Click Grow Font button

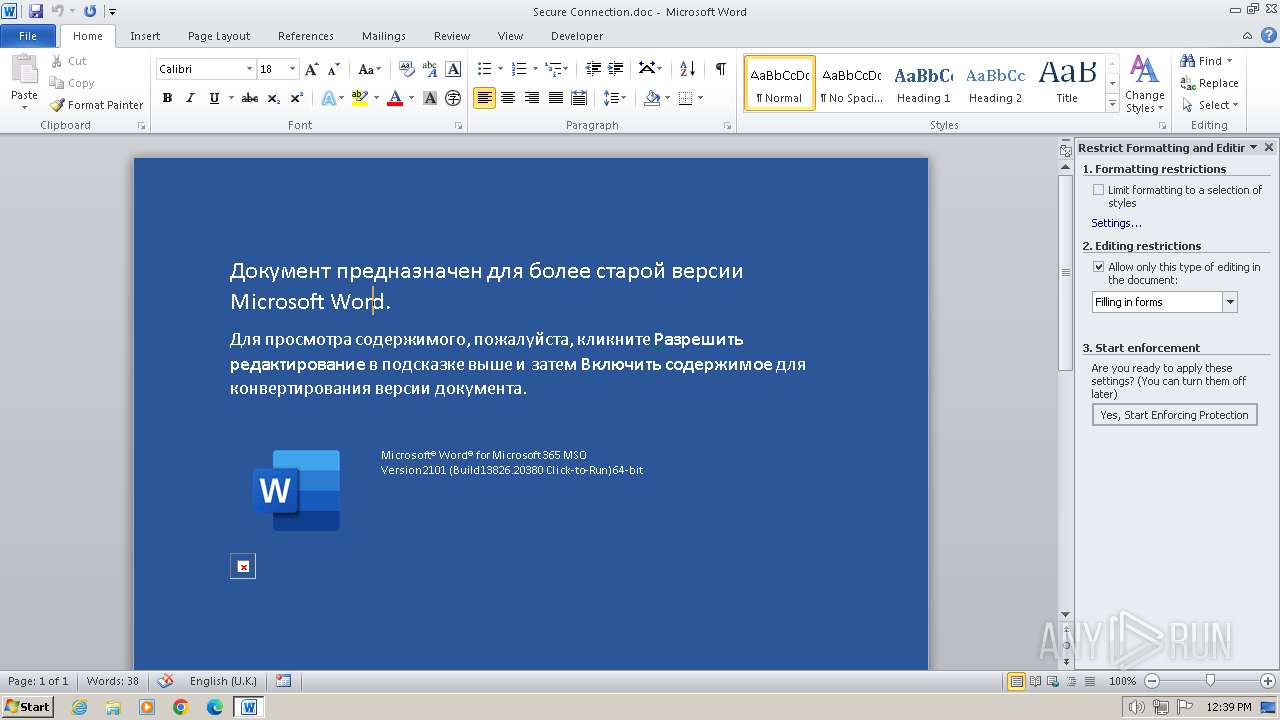click(312, 69)
